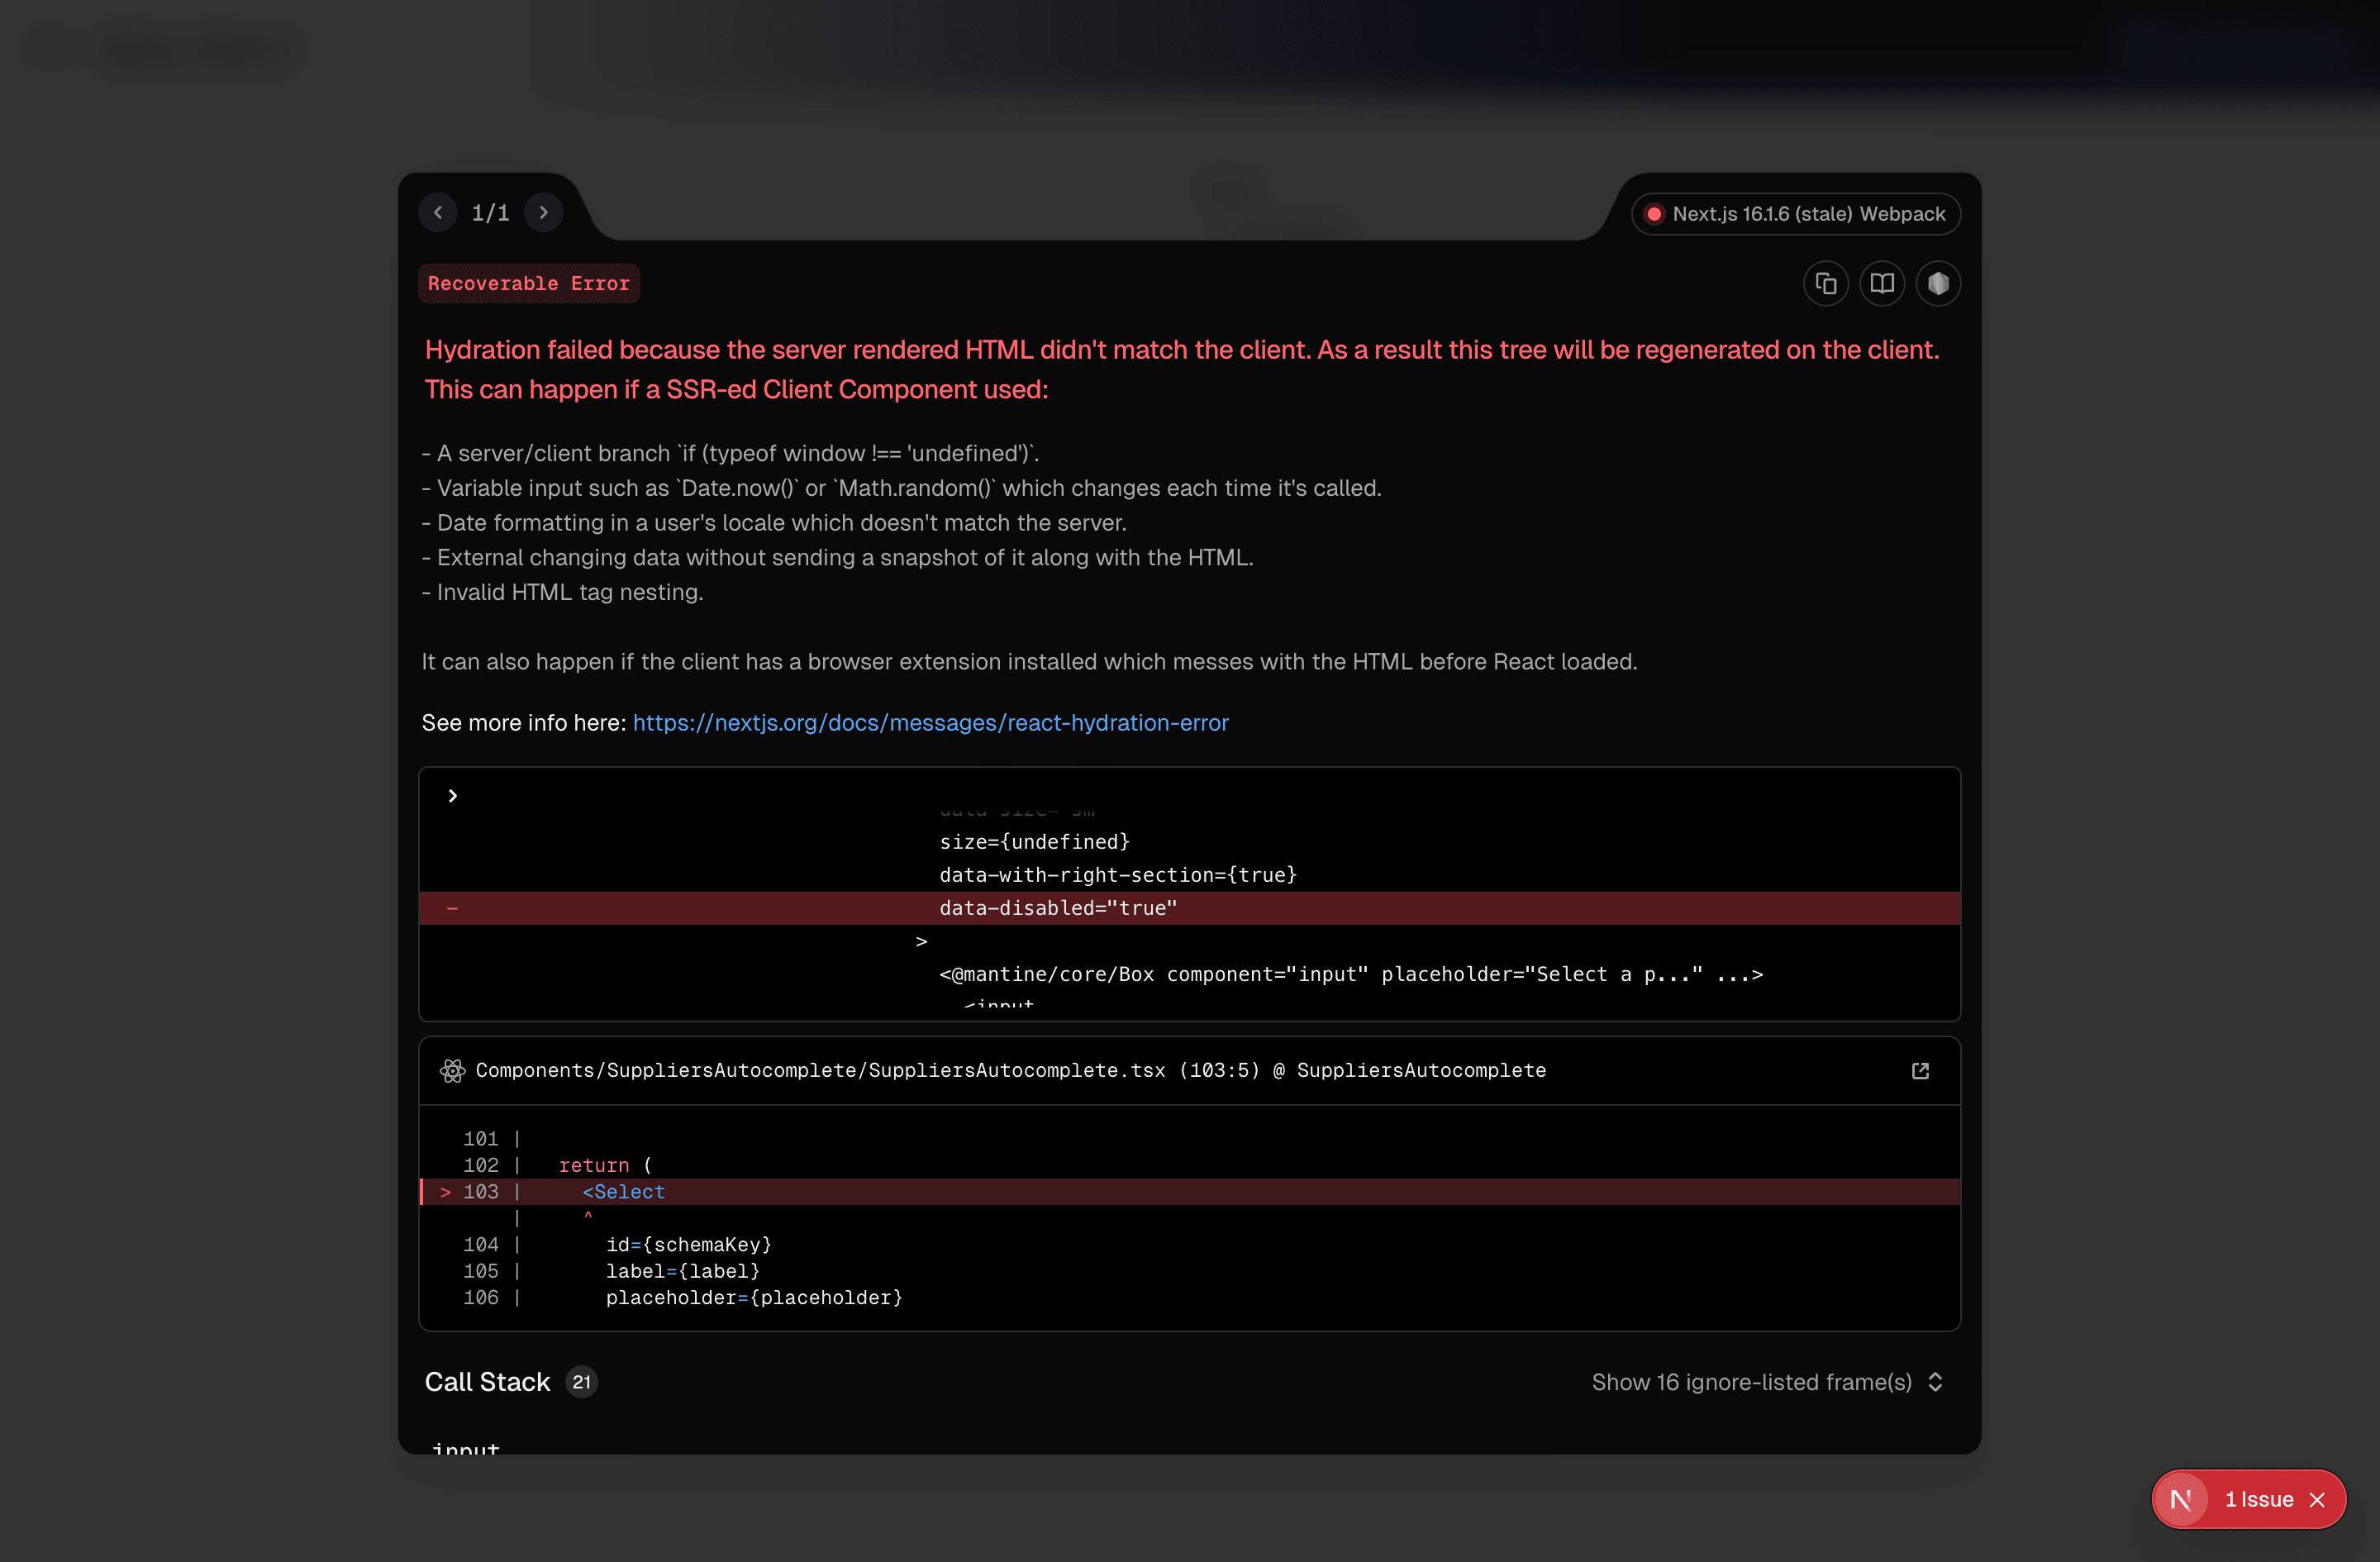This screenshot has height=1562, width=2380.
Task: Click the React atom icon beside file path
Action: pos(452,1071)
